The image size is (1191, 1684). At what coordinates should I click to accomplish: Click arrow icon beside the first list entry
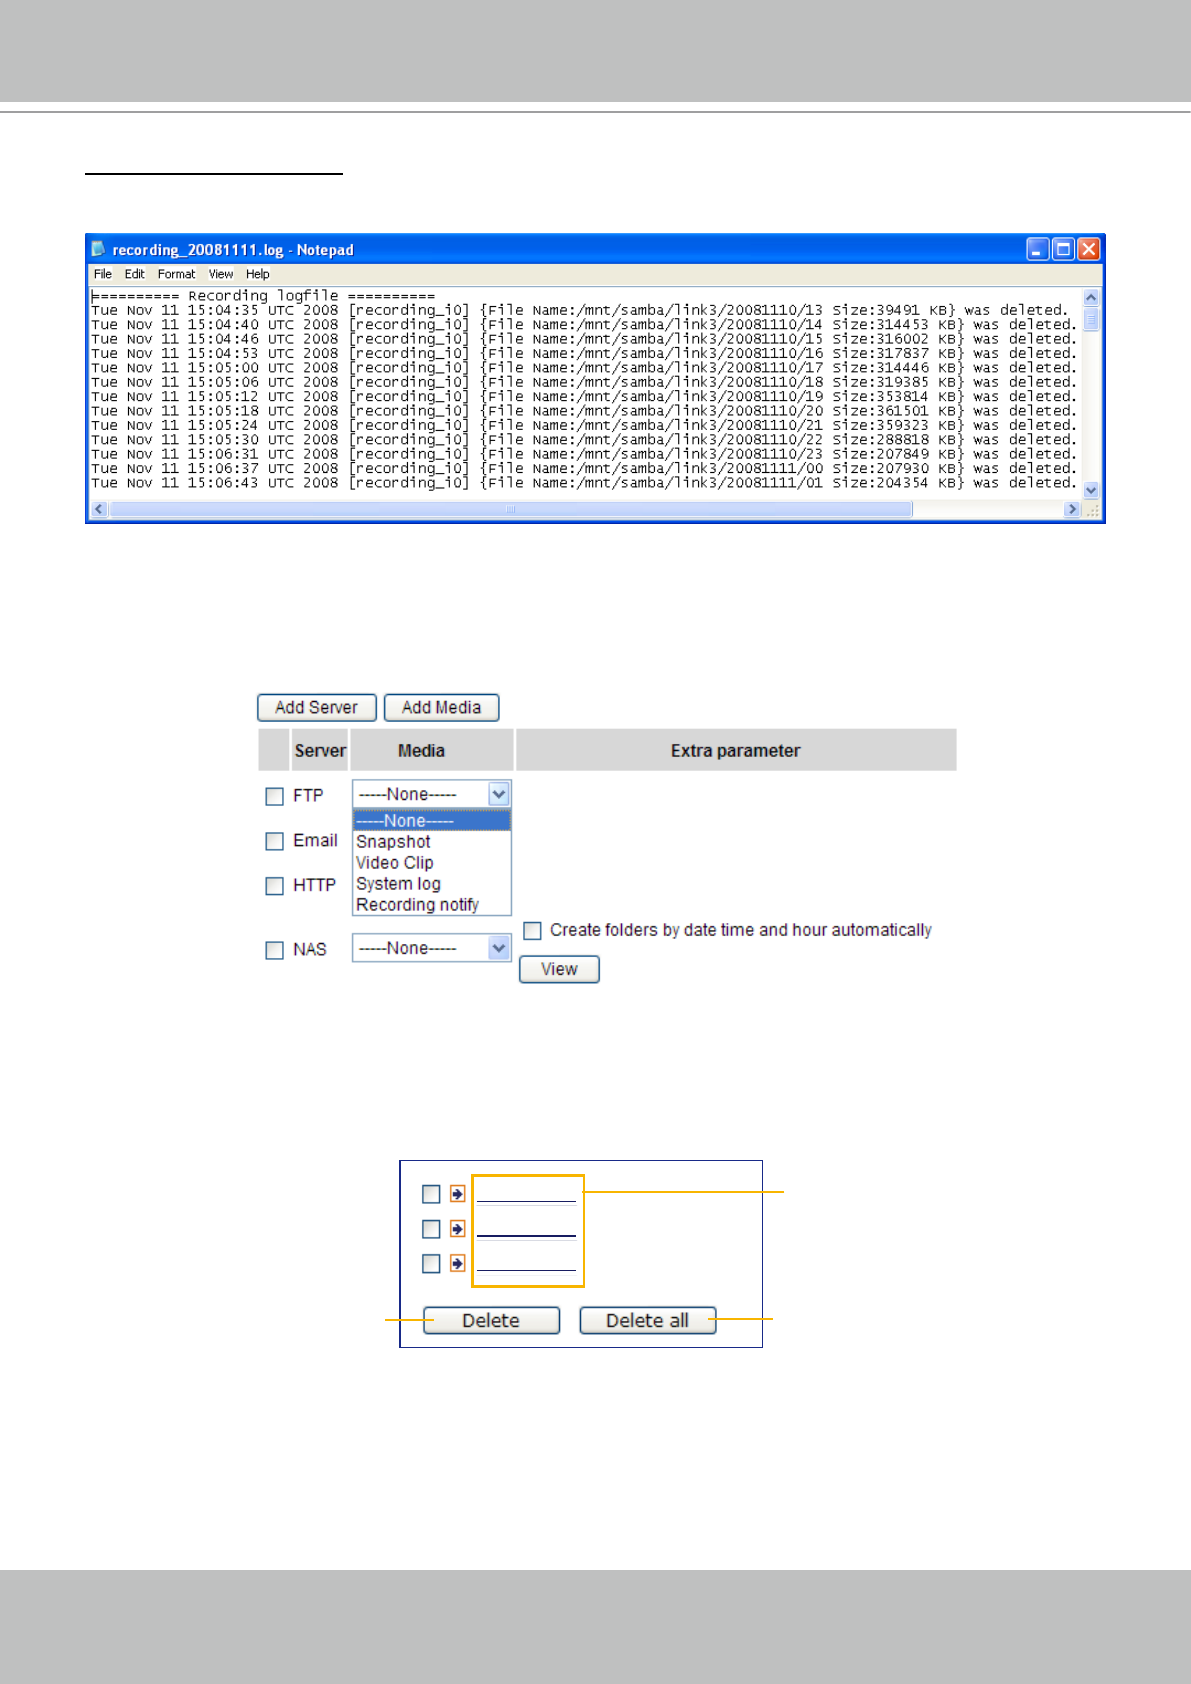[x=457, y=1194]
